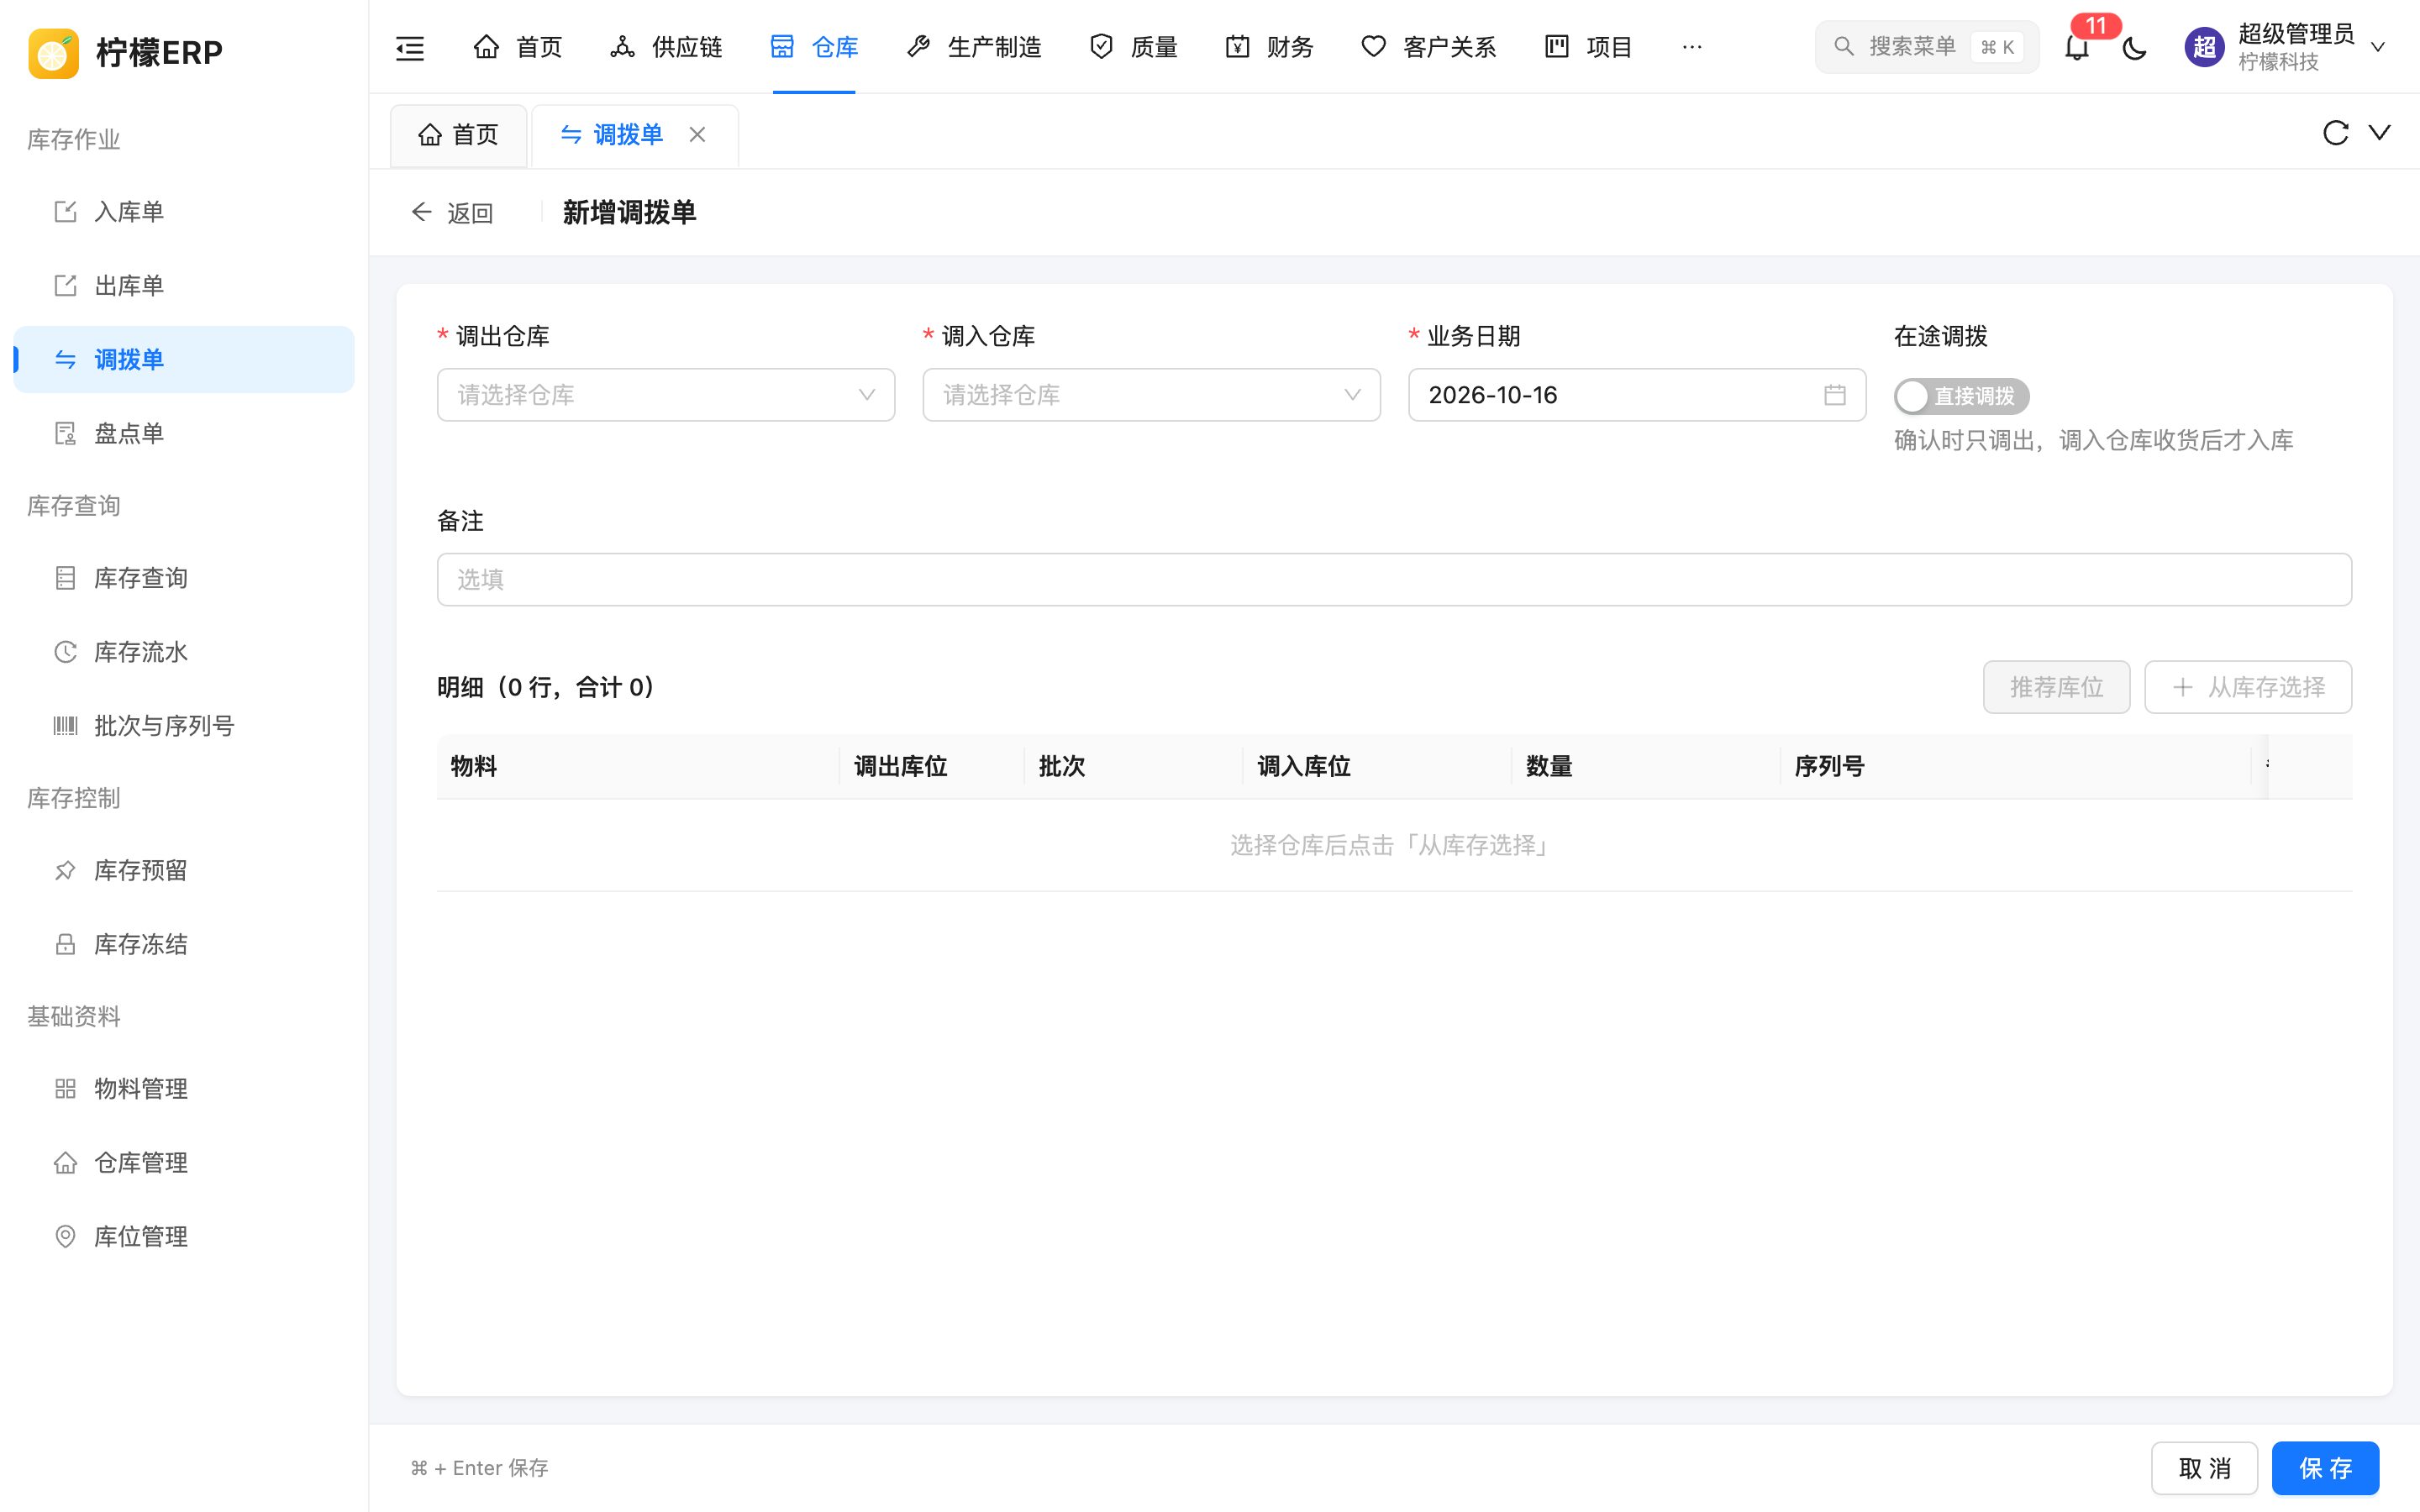Viewport: 2420px width, 1512px height.
Task: Click the 推荐库位 button
Action: pyautogui.click(x=2056, y=687)
